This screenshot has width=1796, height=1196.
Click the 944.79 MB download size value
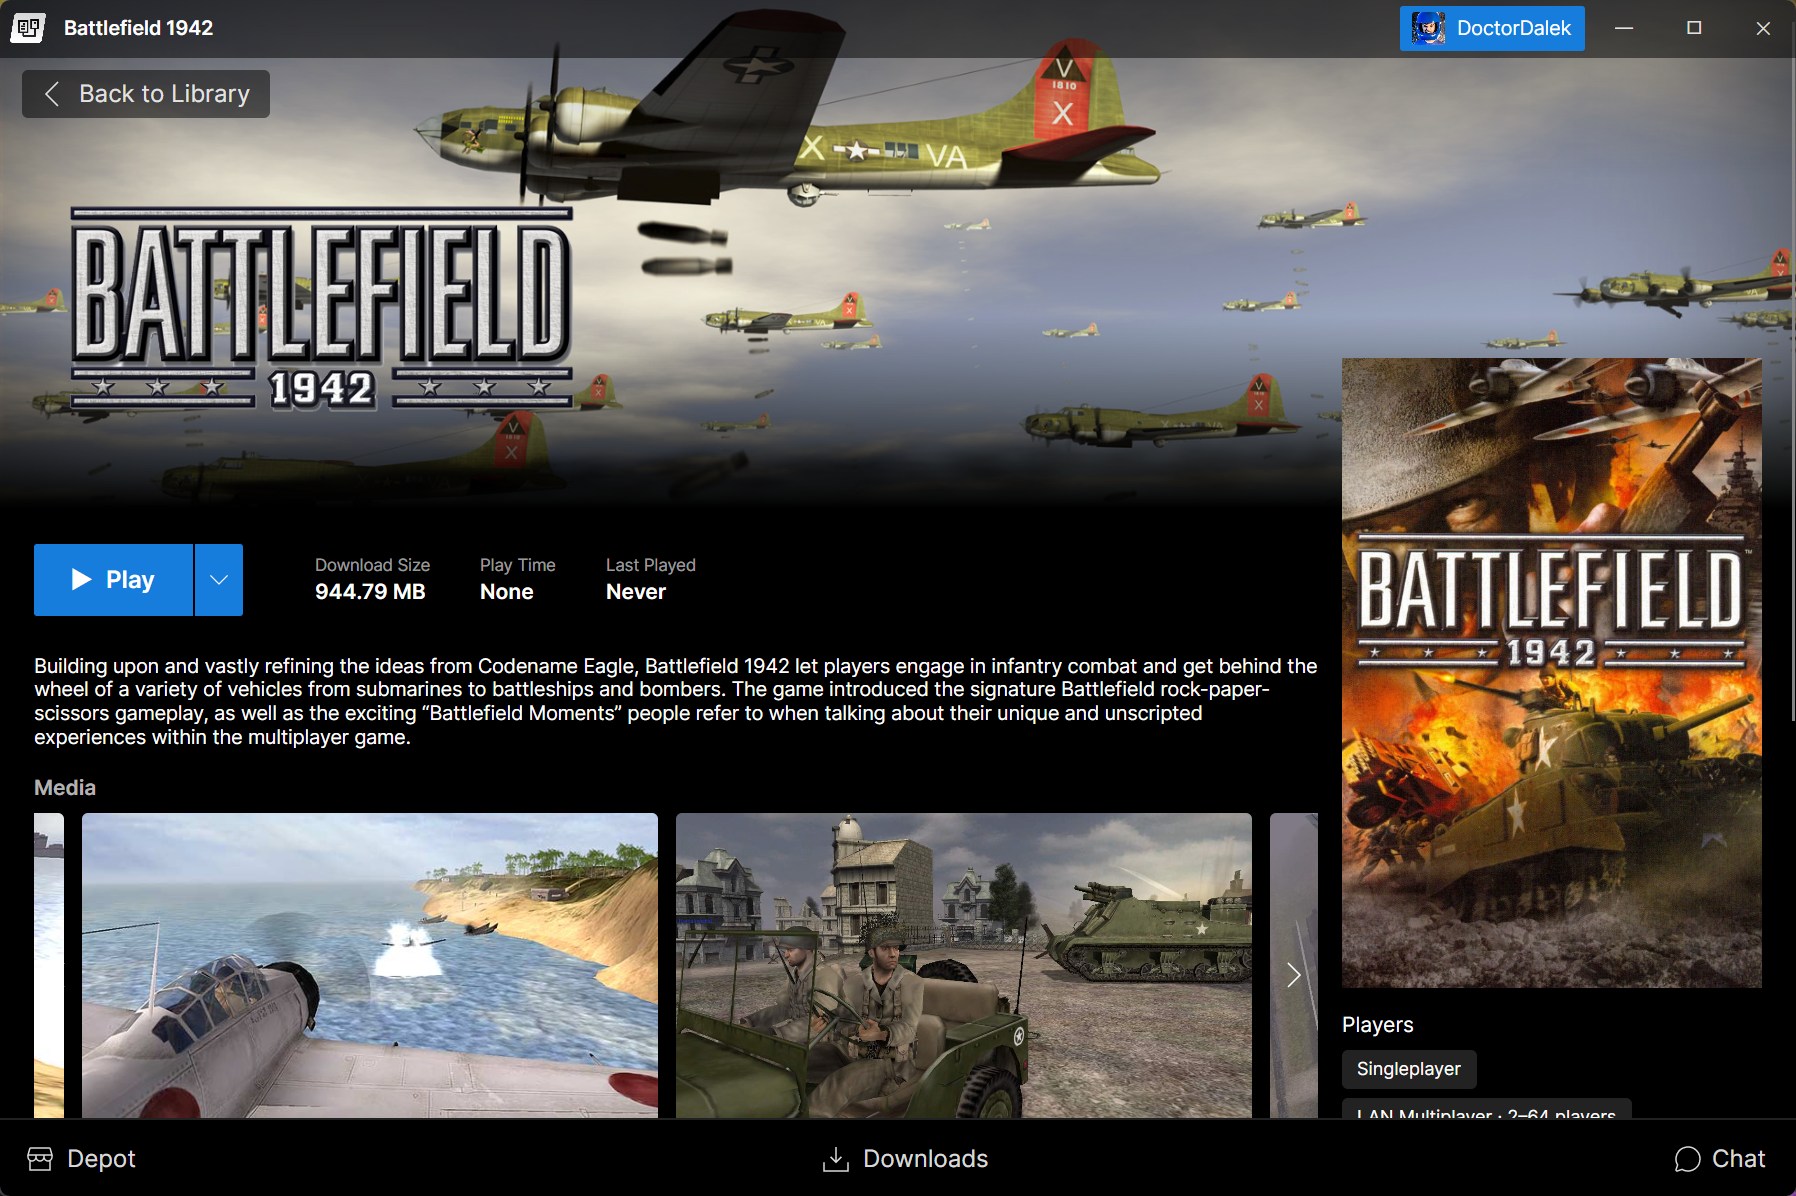(370, 592)
